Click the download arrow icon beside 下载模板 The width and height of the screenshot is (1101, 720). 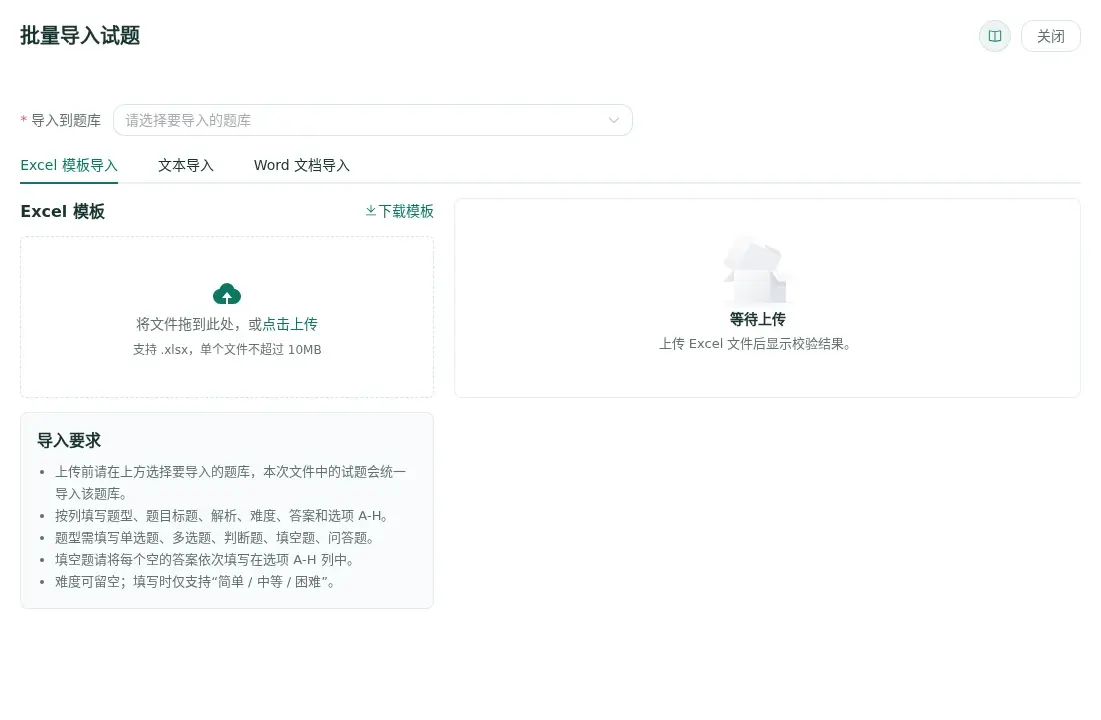[x=371, y=211]
